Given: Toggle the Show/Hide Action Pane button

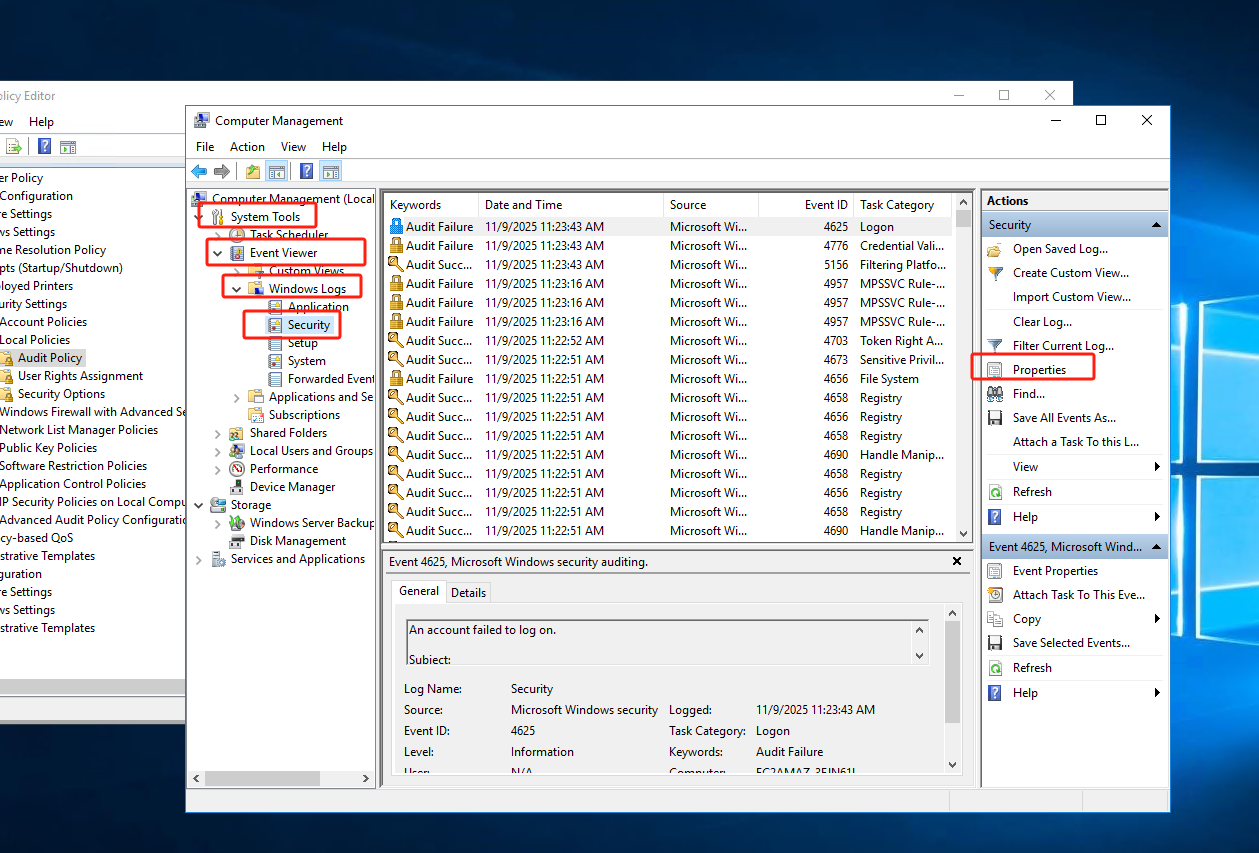Looking at the screenshot, I should [330, 172].
